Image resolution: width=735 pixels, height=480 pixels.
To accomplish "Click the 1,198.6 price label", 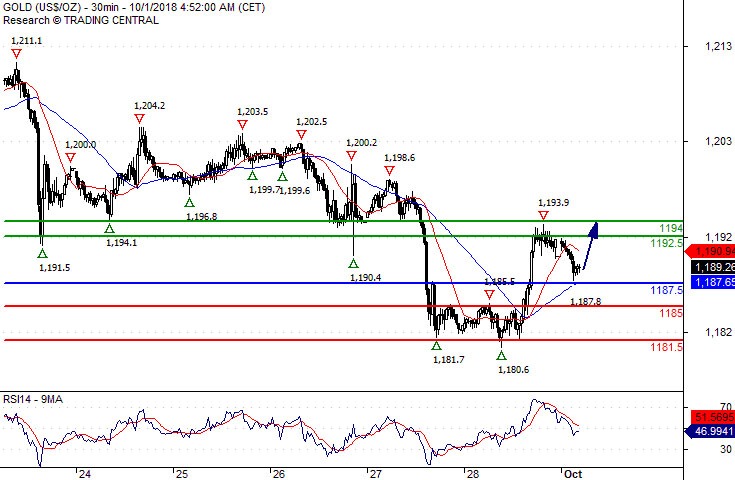I will 400,158.
